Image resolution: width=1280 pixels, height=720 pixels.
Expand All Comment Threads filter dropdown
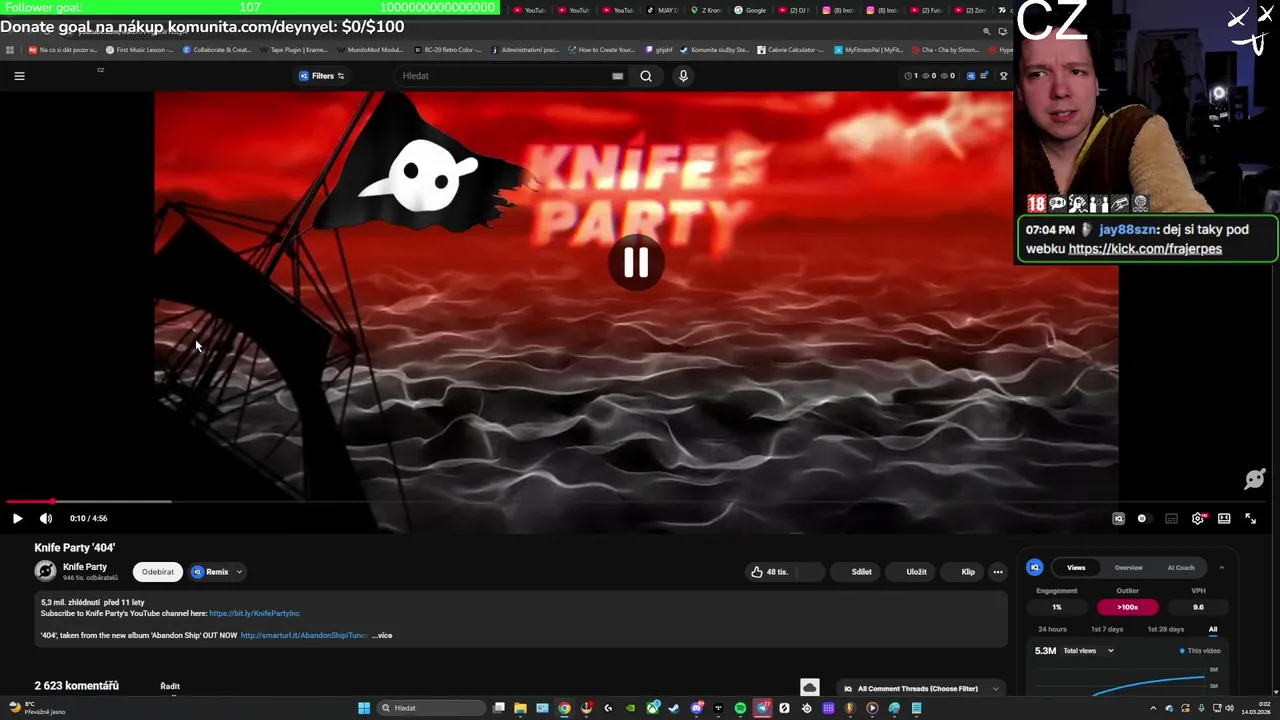click(x=922, y=688)
